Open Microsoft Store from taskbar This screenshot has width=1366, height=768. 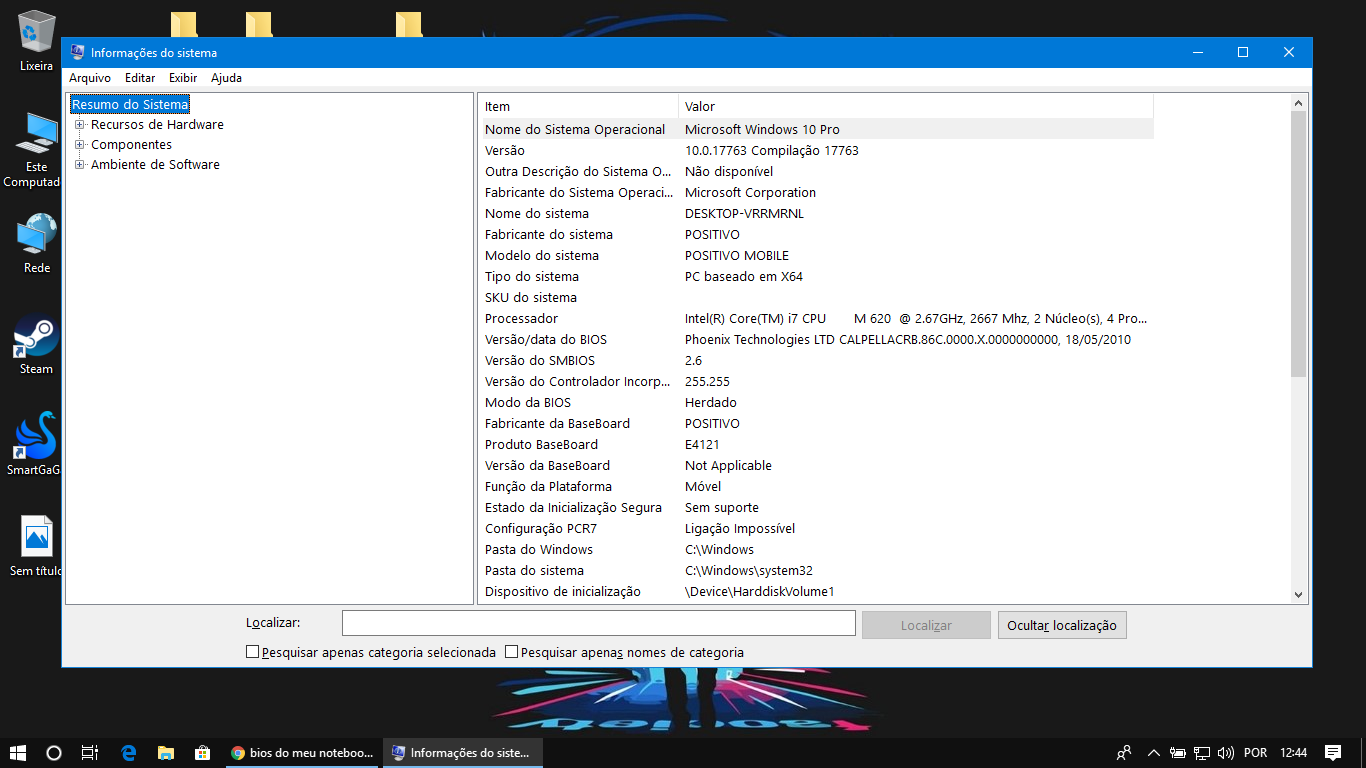[x=202, y=753]
